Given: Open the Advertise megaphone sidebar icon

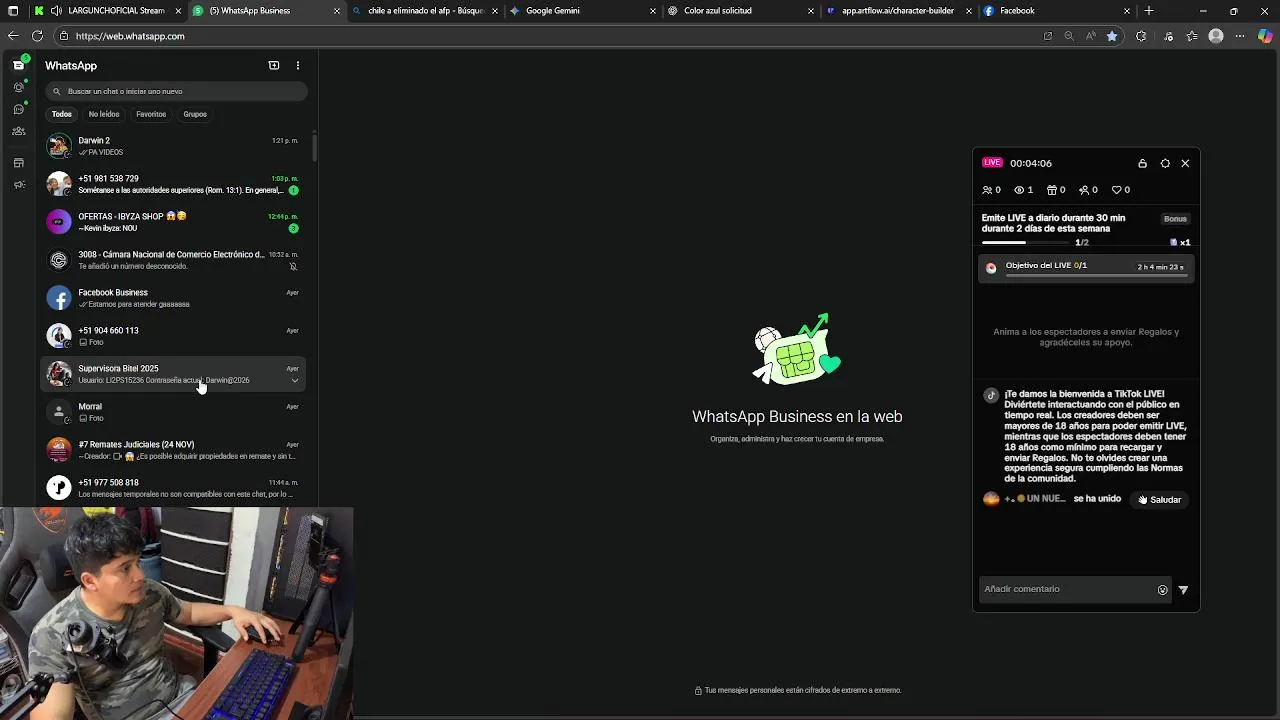Looking at the screenshot, I should coord(18,185).
